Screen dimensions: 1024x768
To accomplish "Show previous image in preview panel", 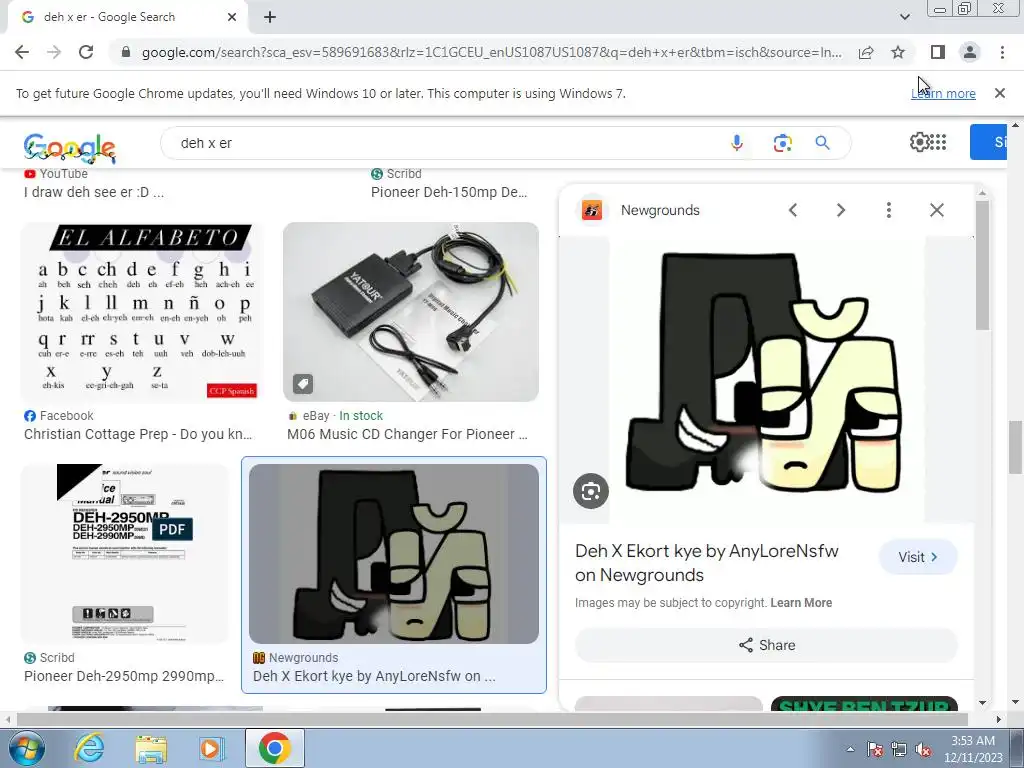I will click(x=793, y=210).
